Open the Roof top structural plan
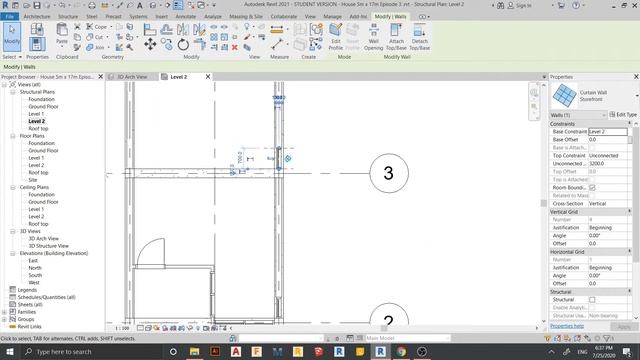The height and width of the screenshot is (360, 640). 38,129
